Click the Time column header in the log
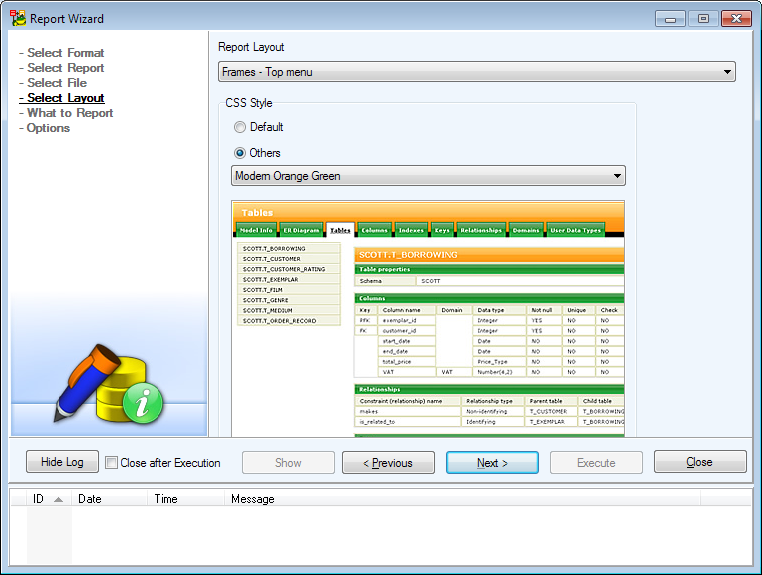This screenshot has height=575, width=762. 186,499
